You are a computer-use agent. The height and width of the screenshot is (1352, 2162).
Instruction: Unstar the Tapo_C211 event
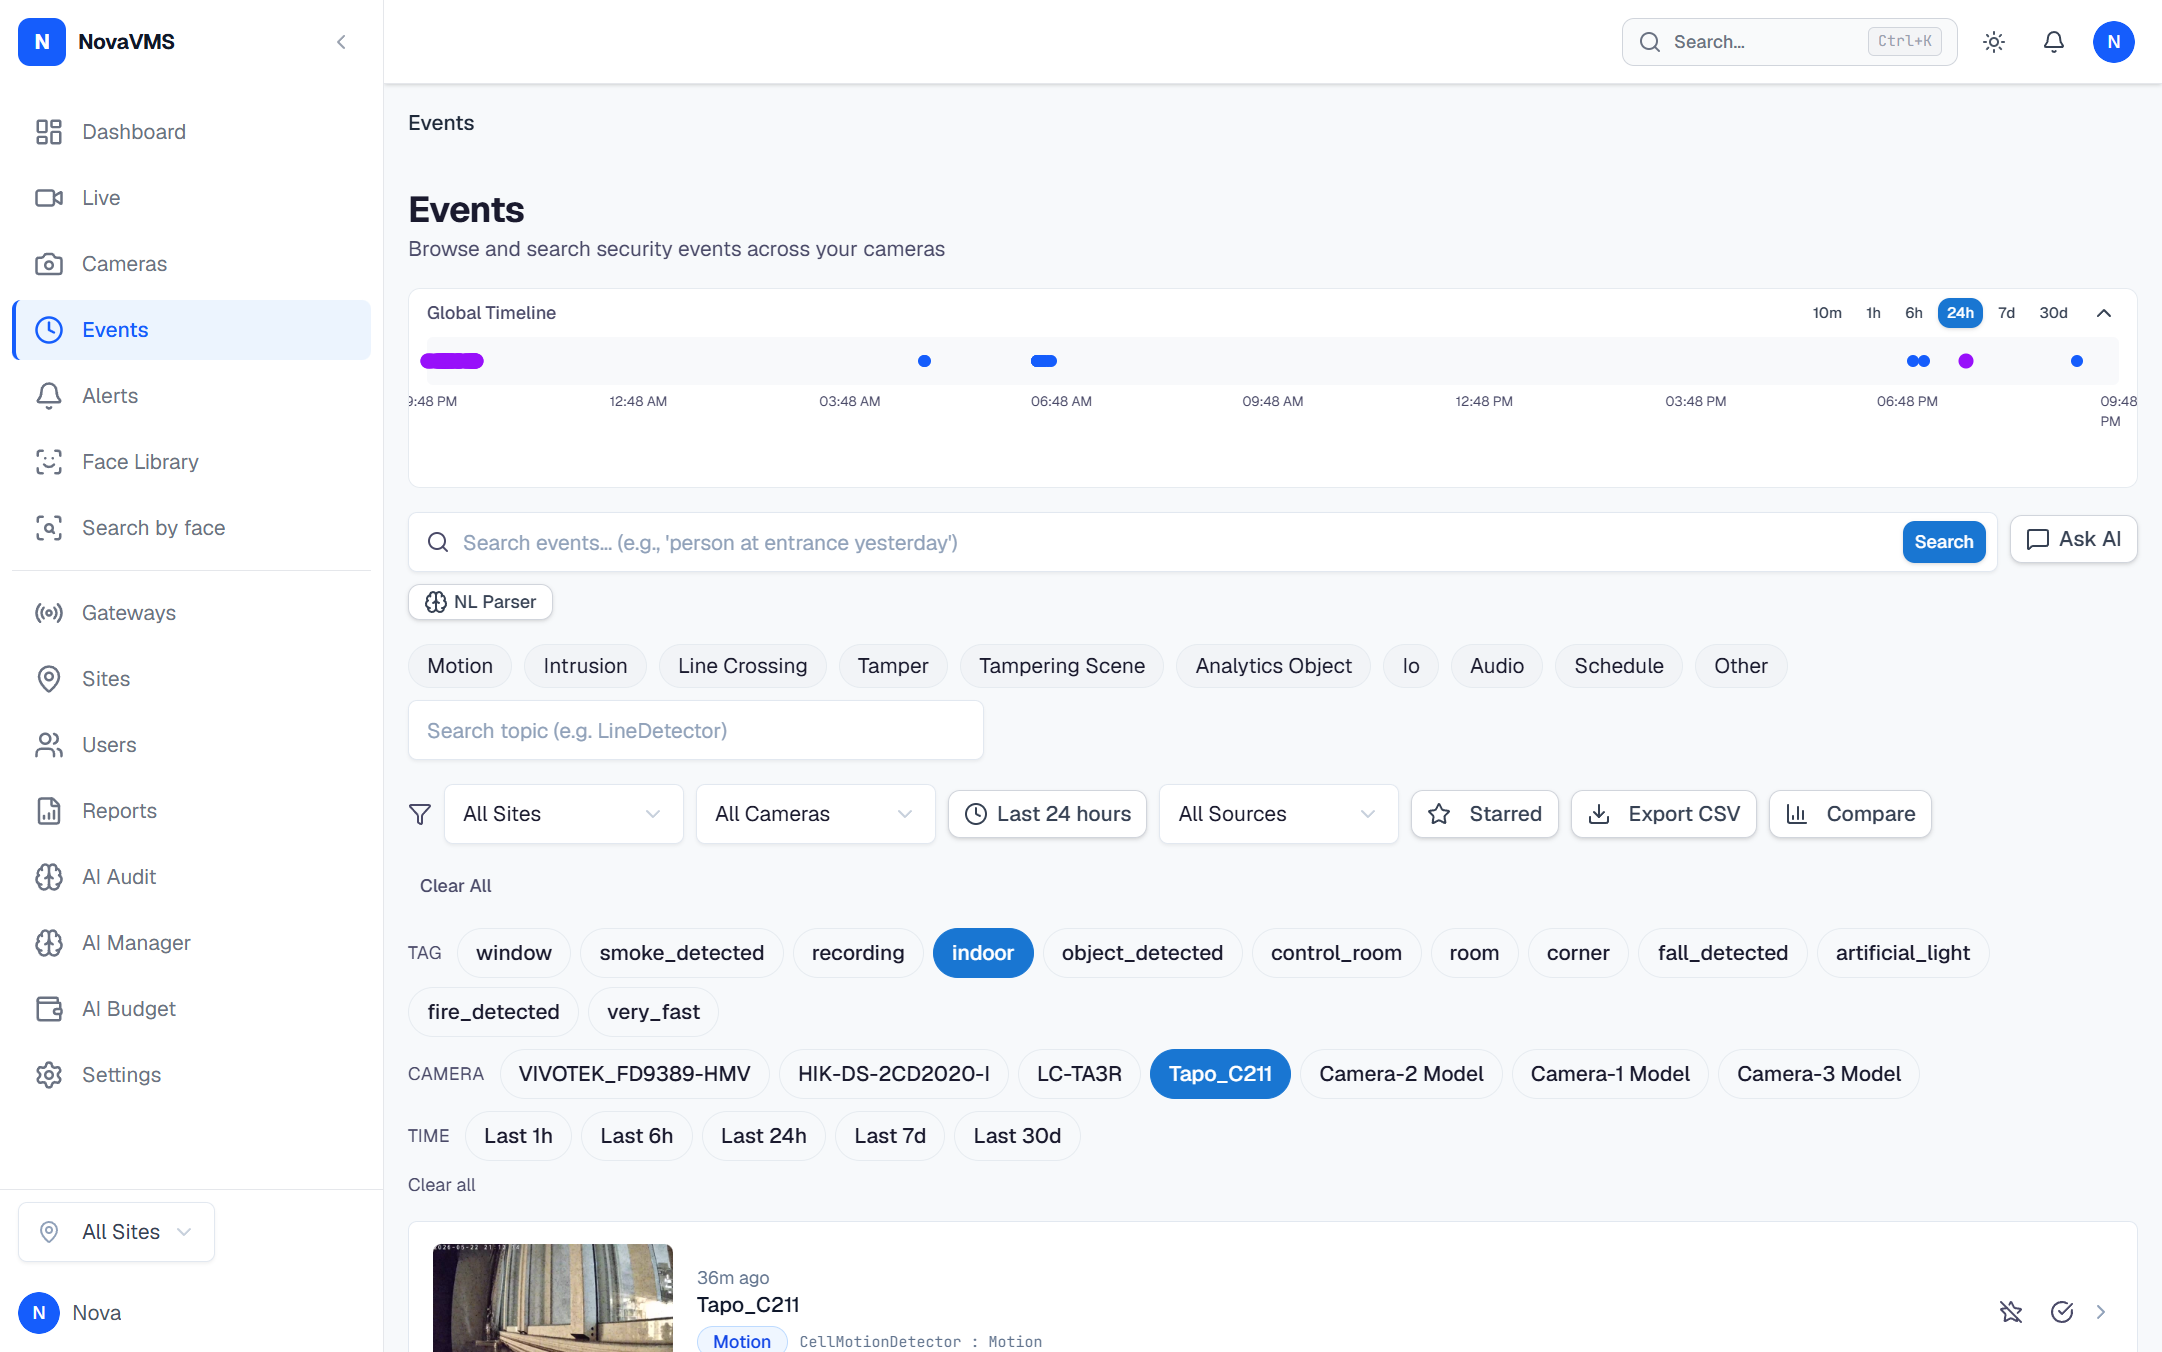(x=2011, y=1311)
